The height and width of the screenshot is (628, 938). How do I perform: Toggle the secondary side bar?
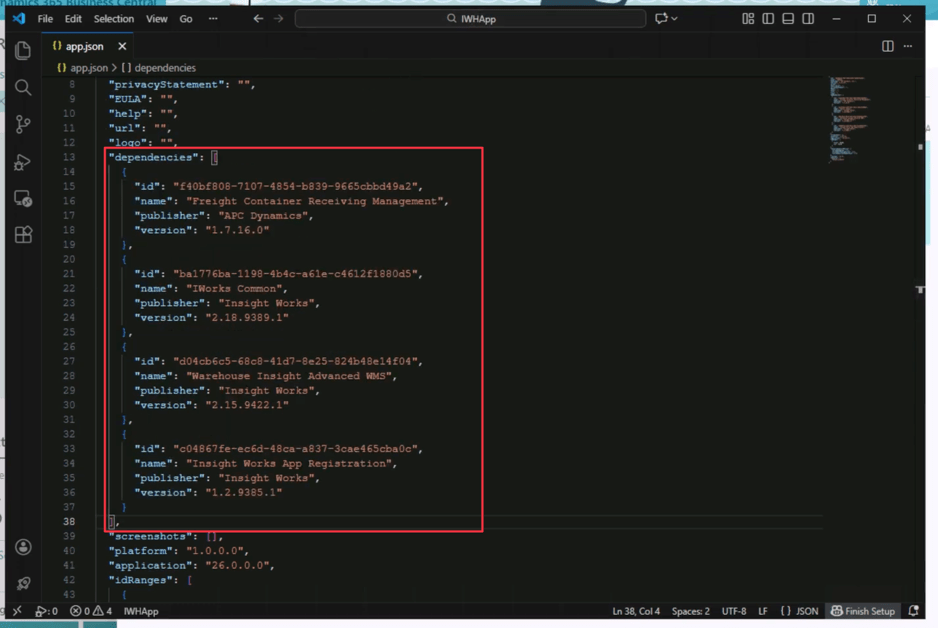click(x=808, y=19)
